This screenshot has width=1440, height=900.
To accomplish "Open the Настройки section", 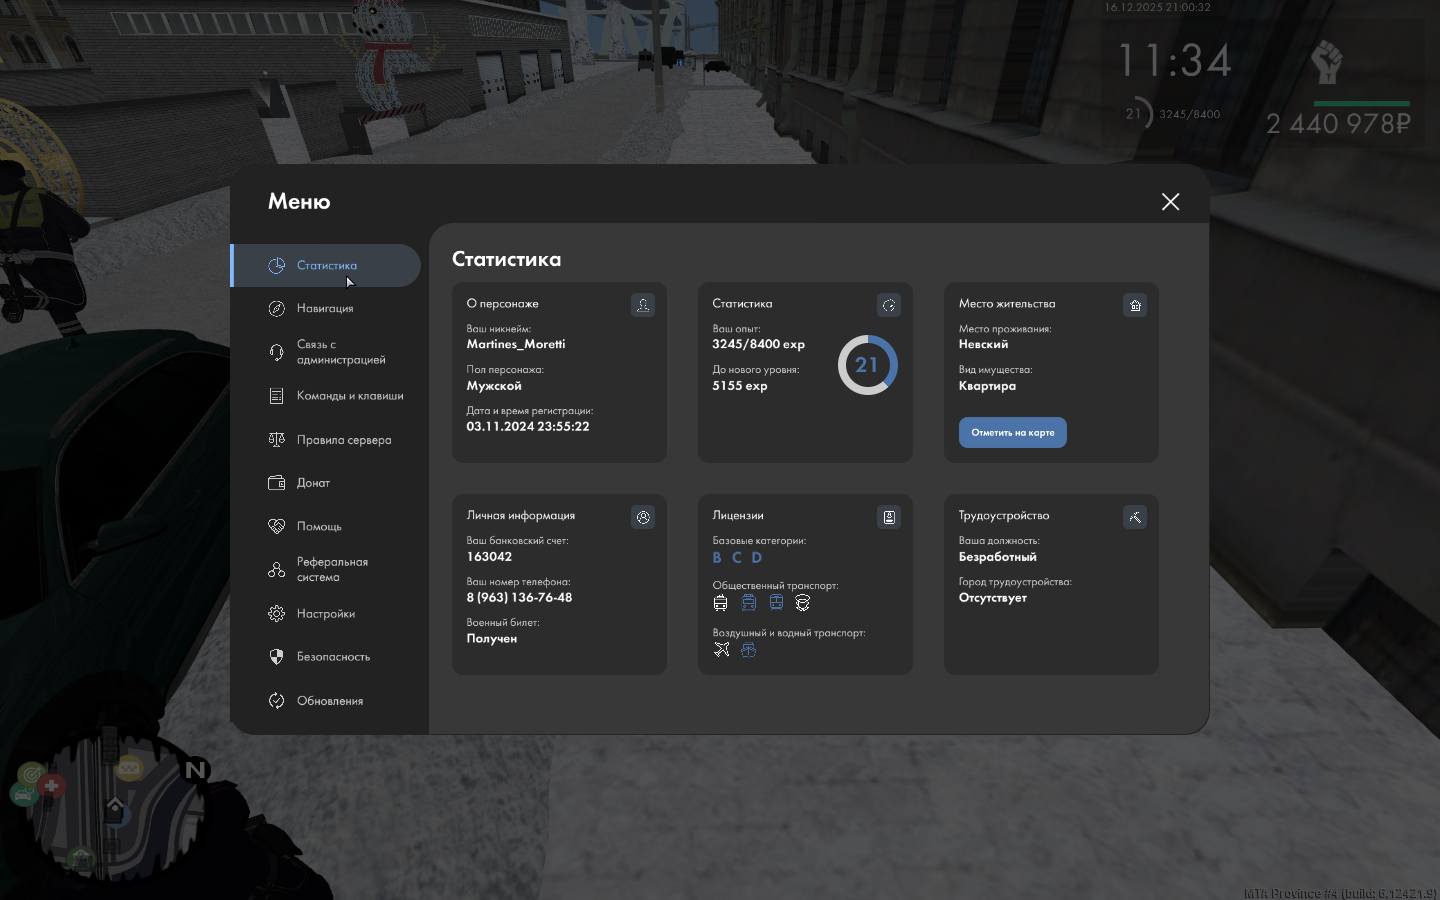I will click(326, 614).
